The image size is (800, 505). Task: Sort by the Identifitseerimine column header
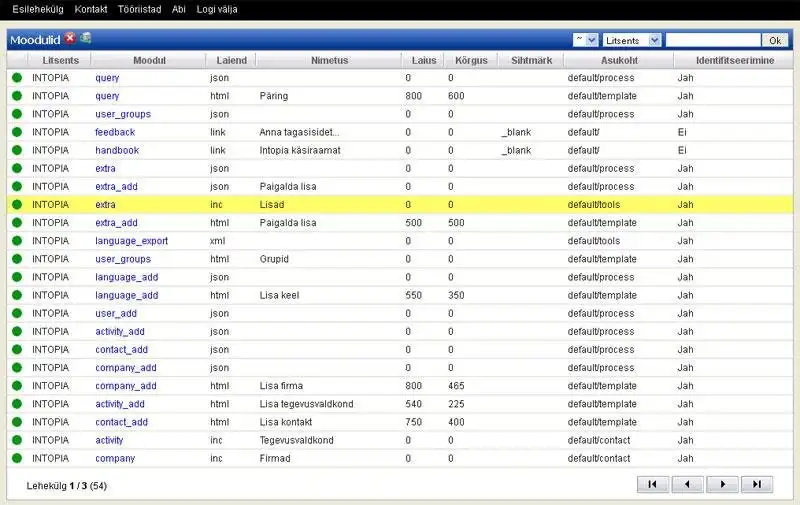(x=735, y=60)
